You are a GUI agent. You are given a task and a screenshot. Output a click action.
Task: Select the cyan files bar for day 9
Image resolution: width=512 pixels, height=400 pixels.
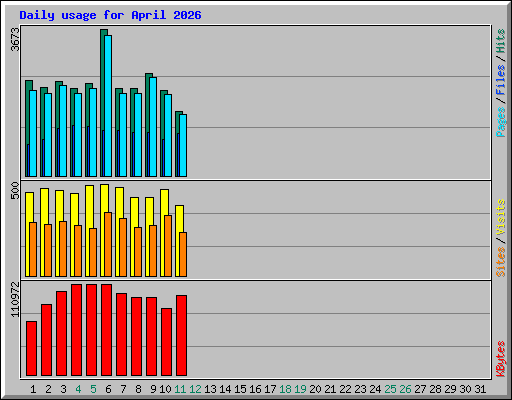153,127
